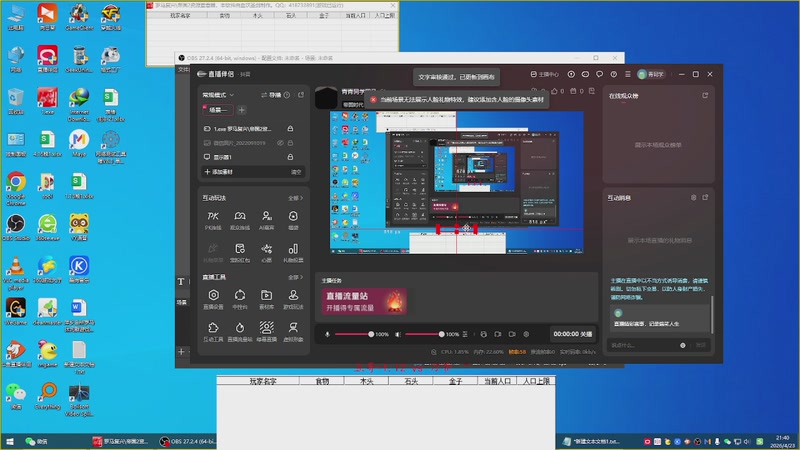Open the PK连线 interactive feature
This screenshot has height=450, width=800.
(x=213, y=220)
